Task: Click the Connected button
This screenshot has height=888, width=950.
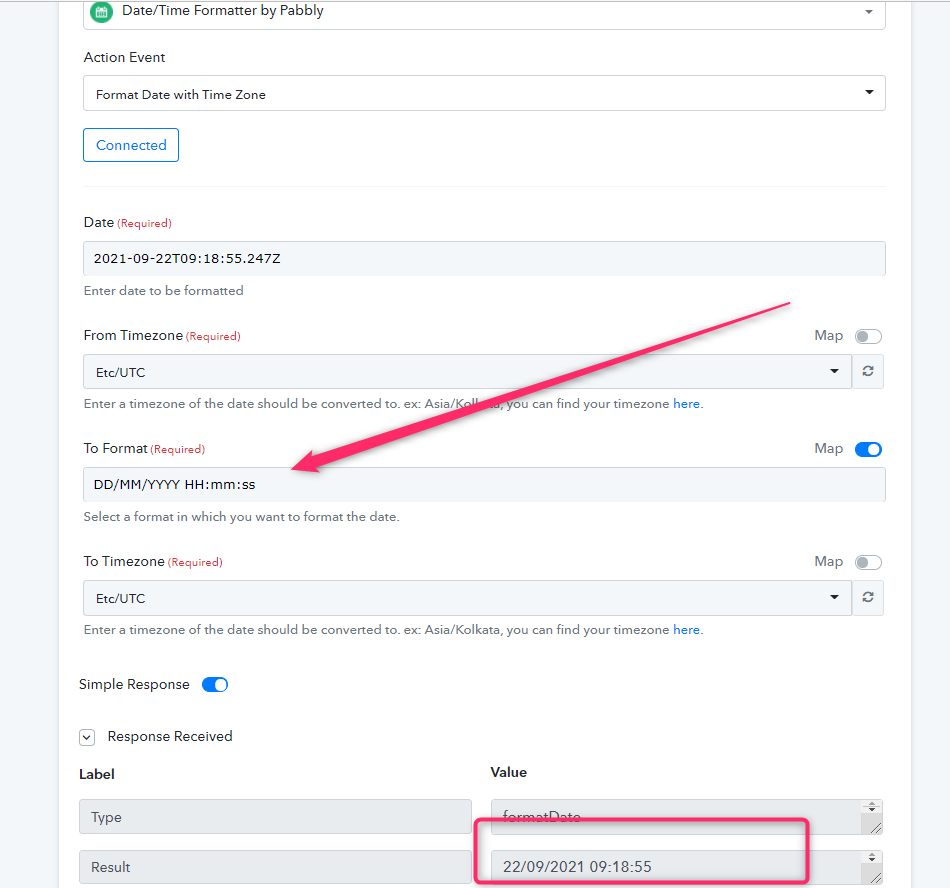Action: [x=131, y=145]
